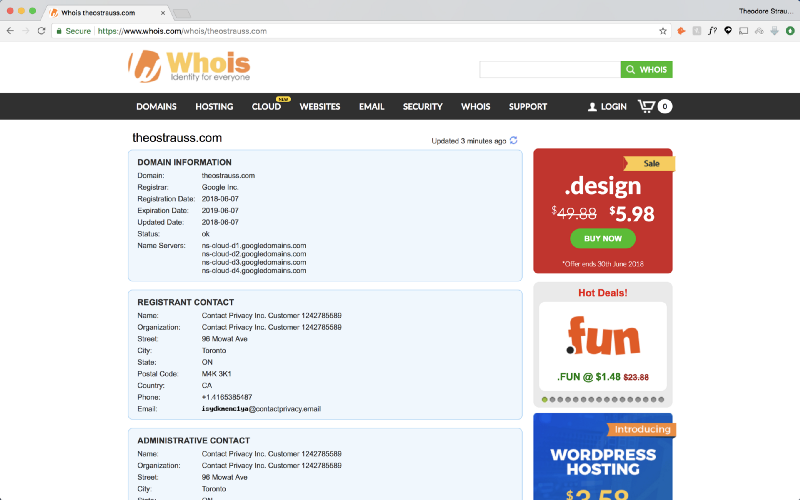The width and height of the screenshot is (800, 500).
Task: Click the LOGIN link
Action: click(607, 107)
